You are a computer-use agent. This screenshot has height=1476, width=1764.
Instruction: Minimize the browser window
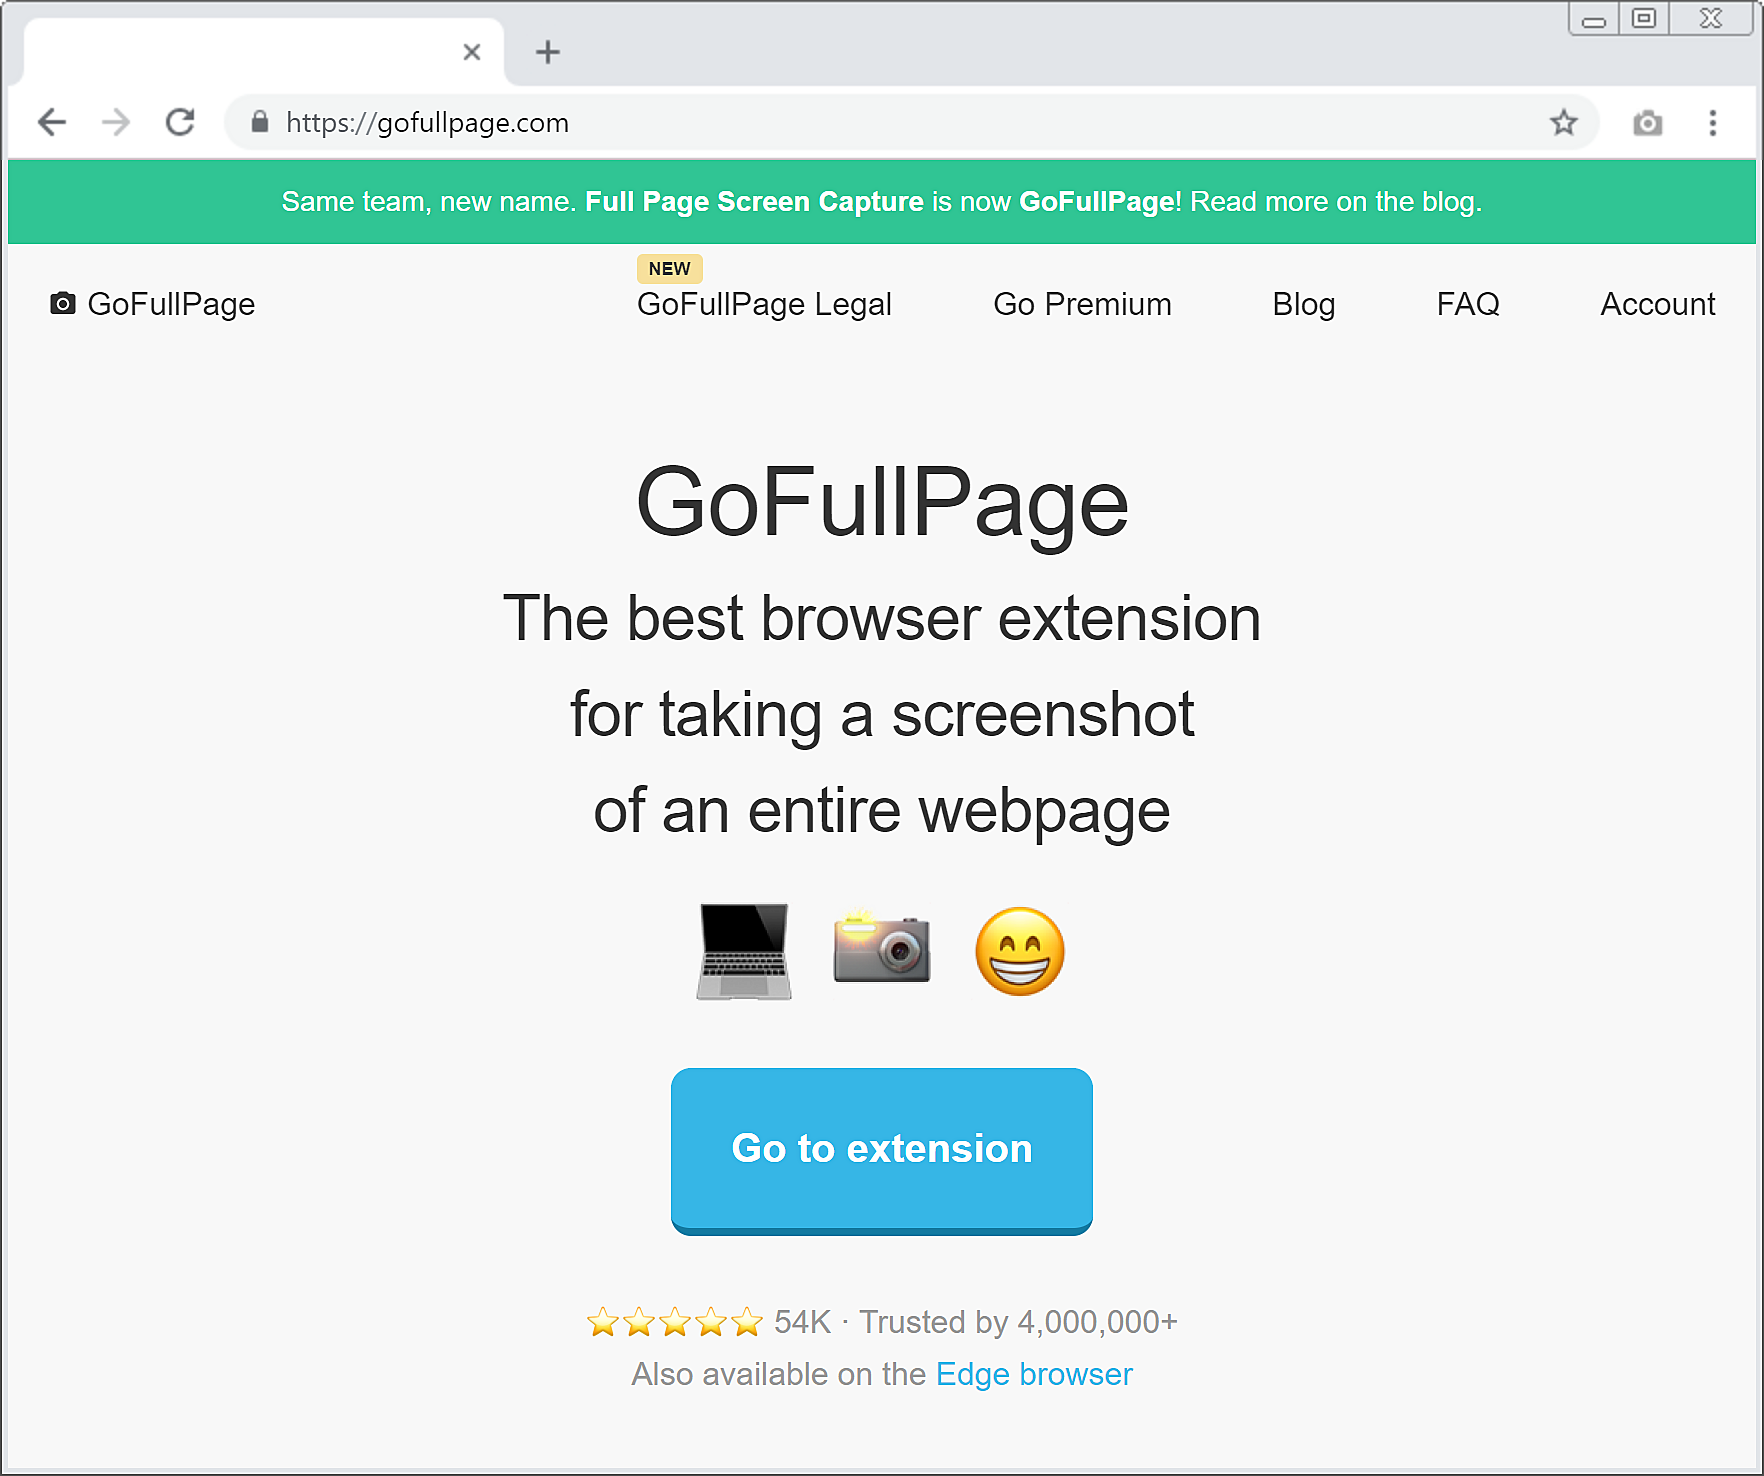pyautogui.click(x=1594, y=19)
